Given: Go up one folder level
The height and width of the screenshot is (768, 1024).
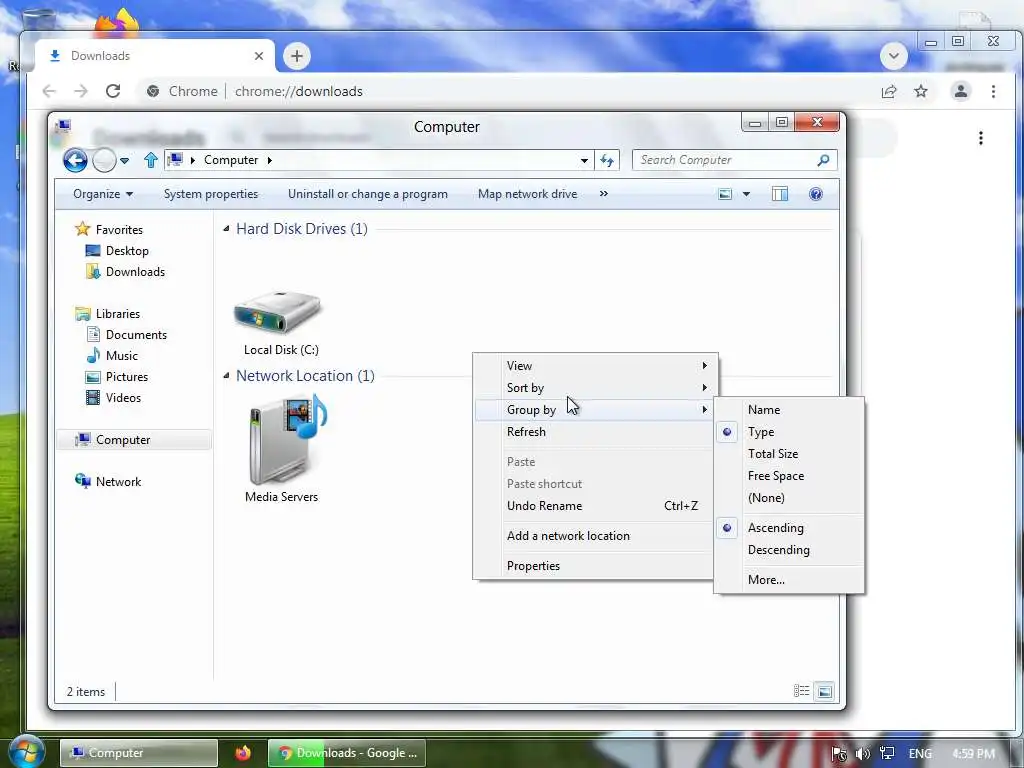Looking at the screenshot, I should (151, 160).
